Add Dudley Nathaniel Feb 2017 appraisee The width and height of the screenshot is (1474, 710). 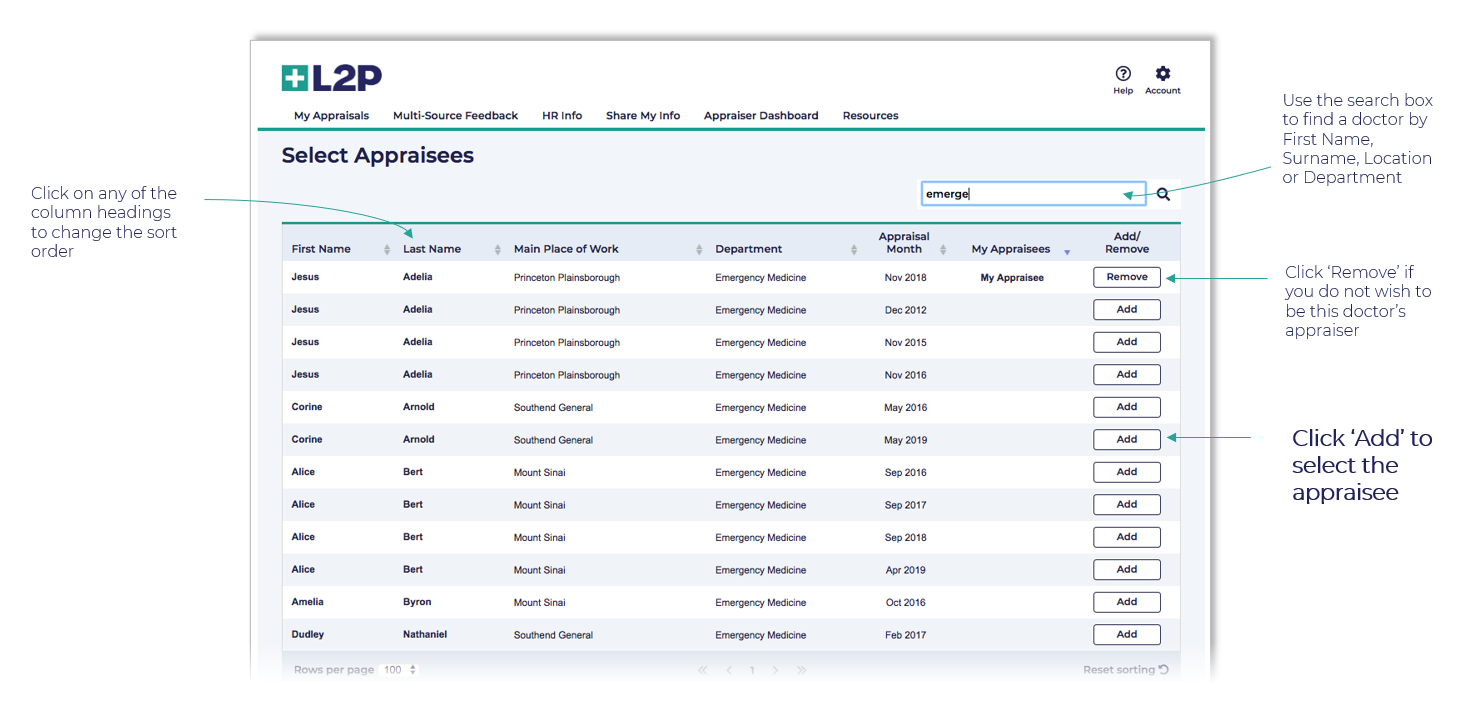[x=1126, y=635]
